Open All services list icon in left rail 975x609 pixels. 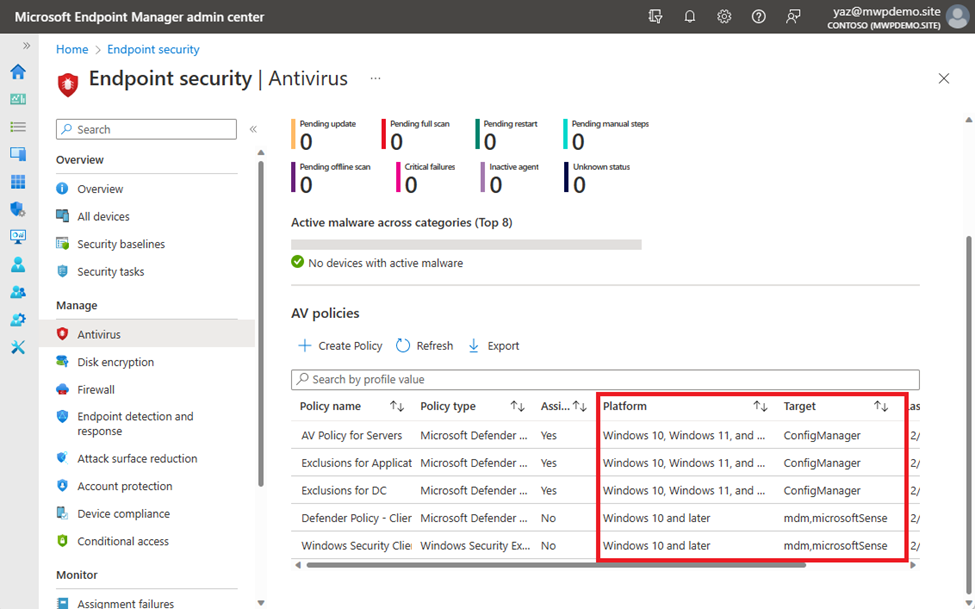coord(18,127)
